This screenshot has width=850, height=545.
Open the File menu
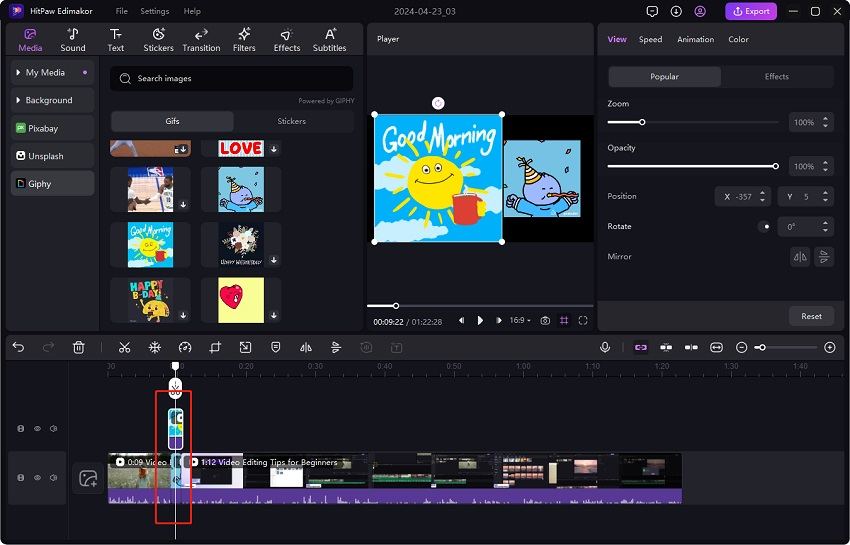click(121, 11)
